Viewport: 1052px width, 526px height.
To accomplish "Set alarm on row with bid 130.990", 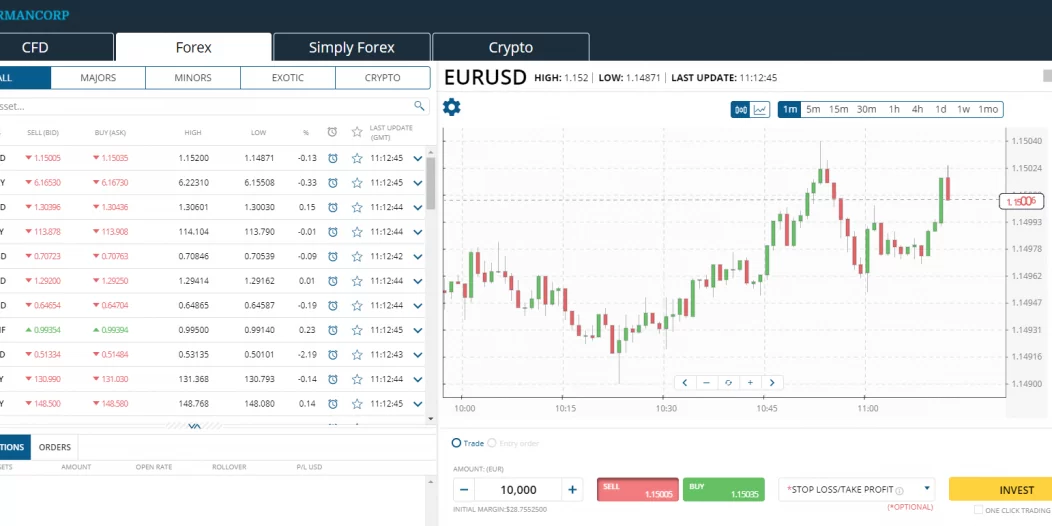I will 333,380.
